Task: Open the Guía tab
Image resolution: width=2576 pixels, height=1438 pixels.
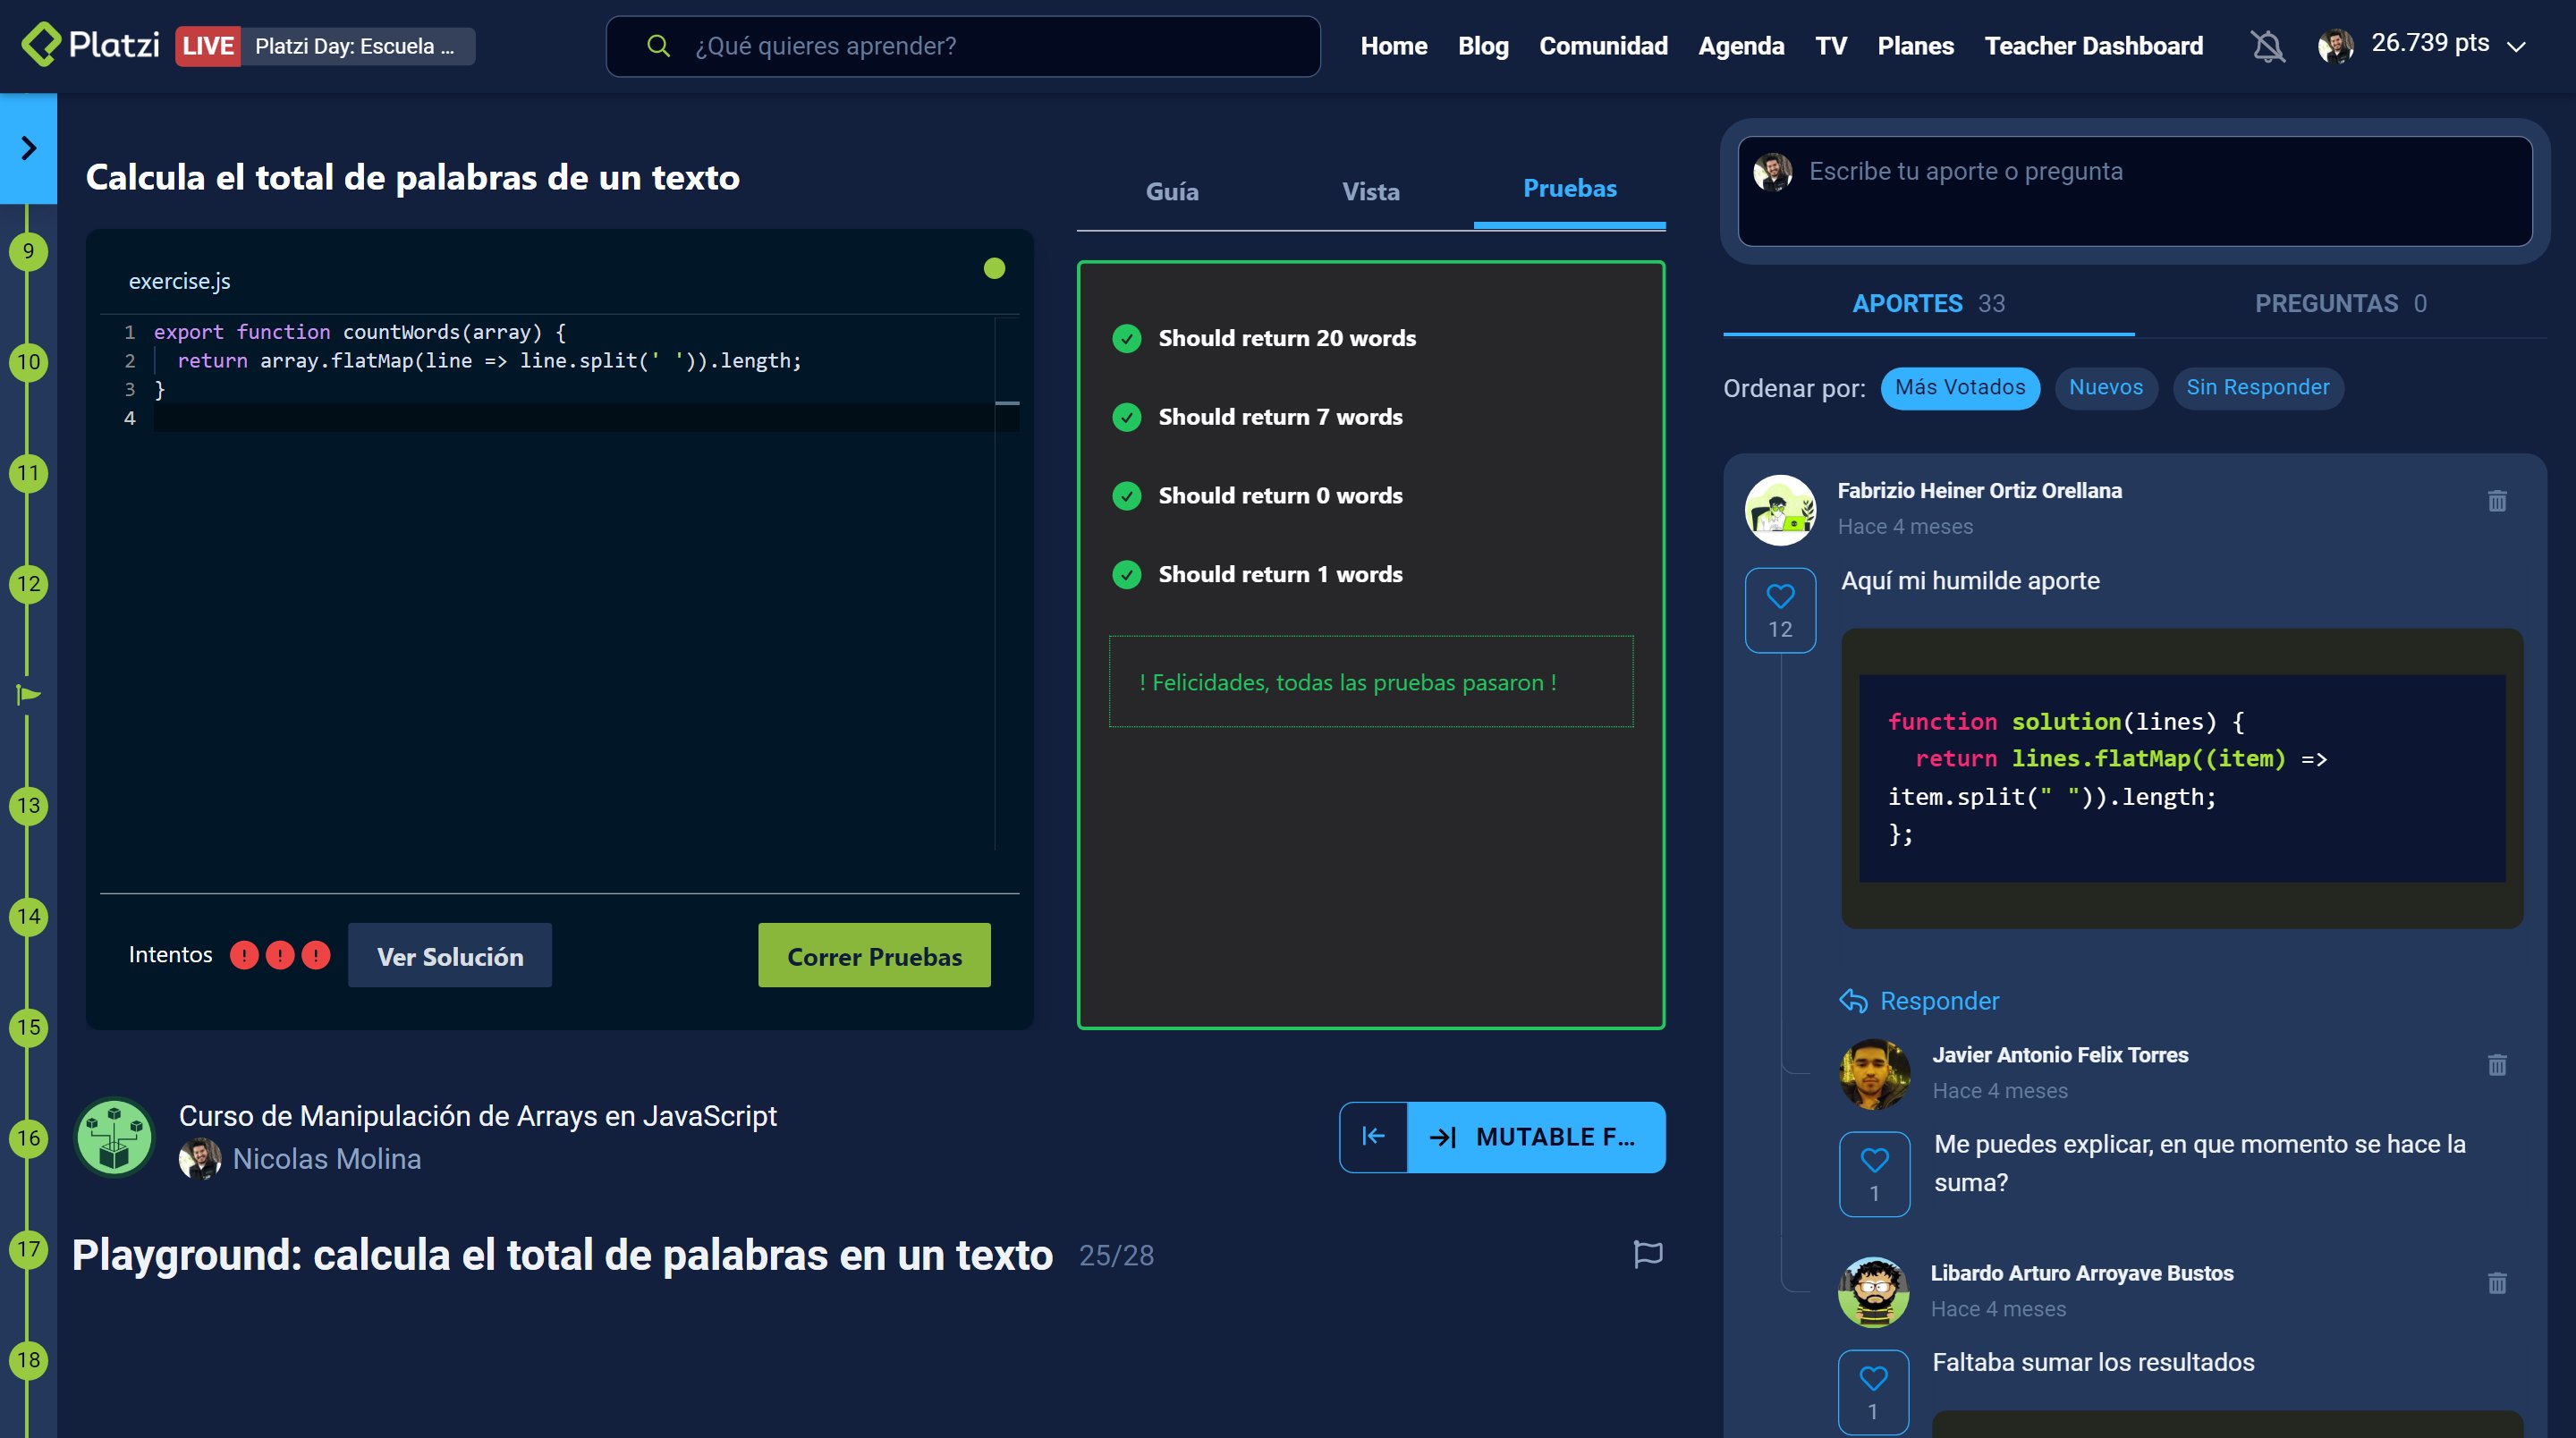Action: coord(1172,191)
